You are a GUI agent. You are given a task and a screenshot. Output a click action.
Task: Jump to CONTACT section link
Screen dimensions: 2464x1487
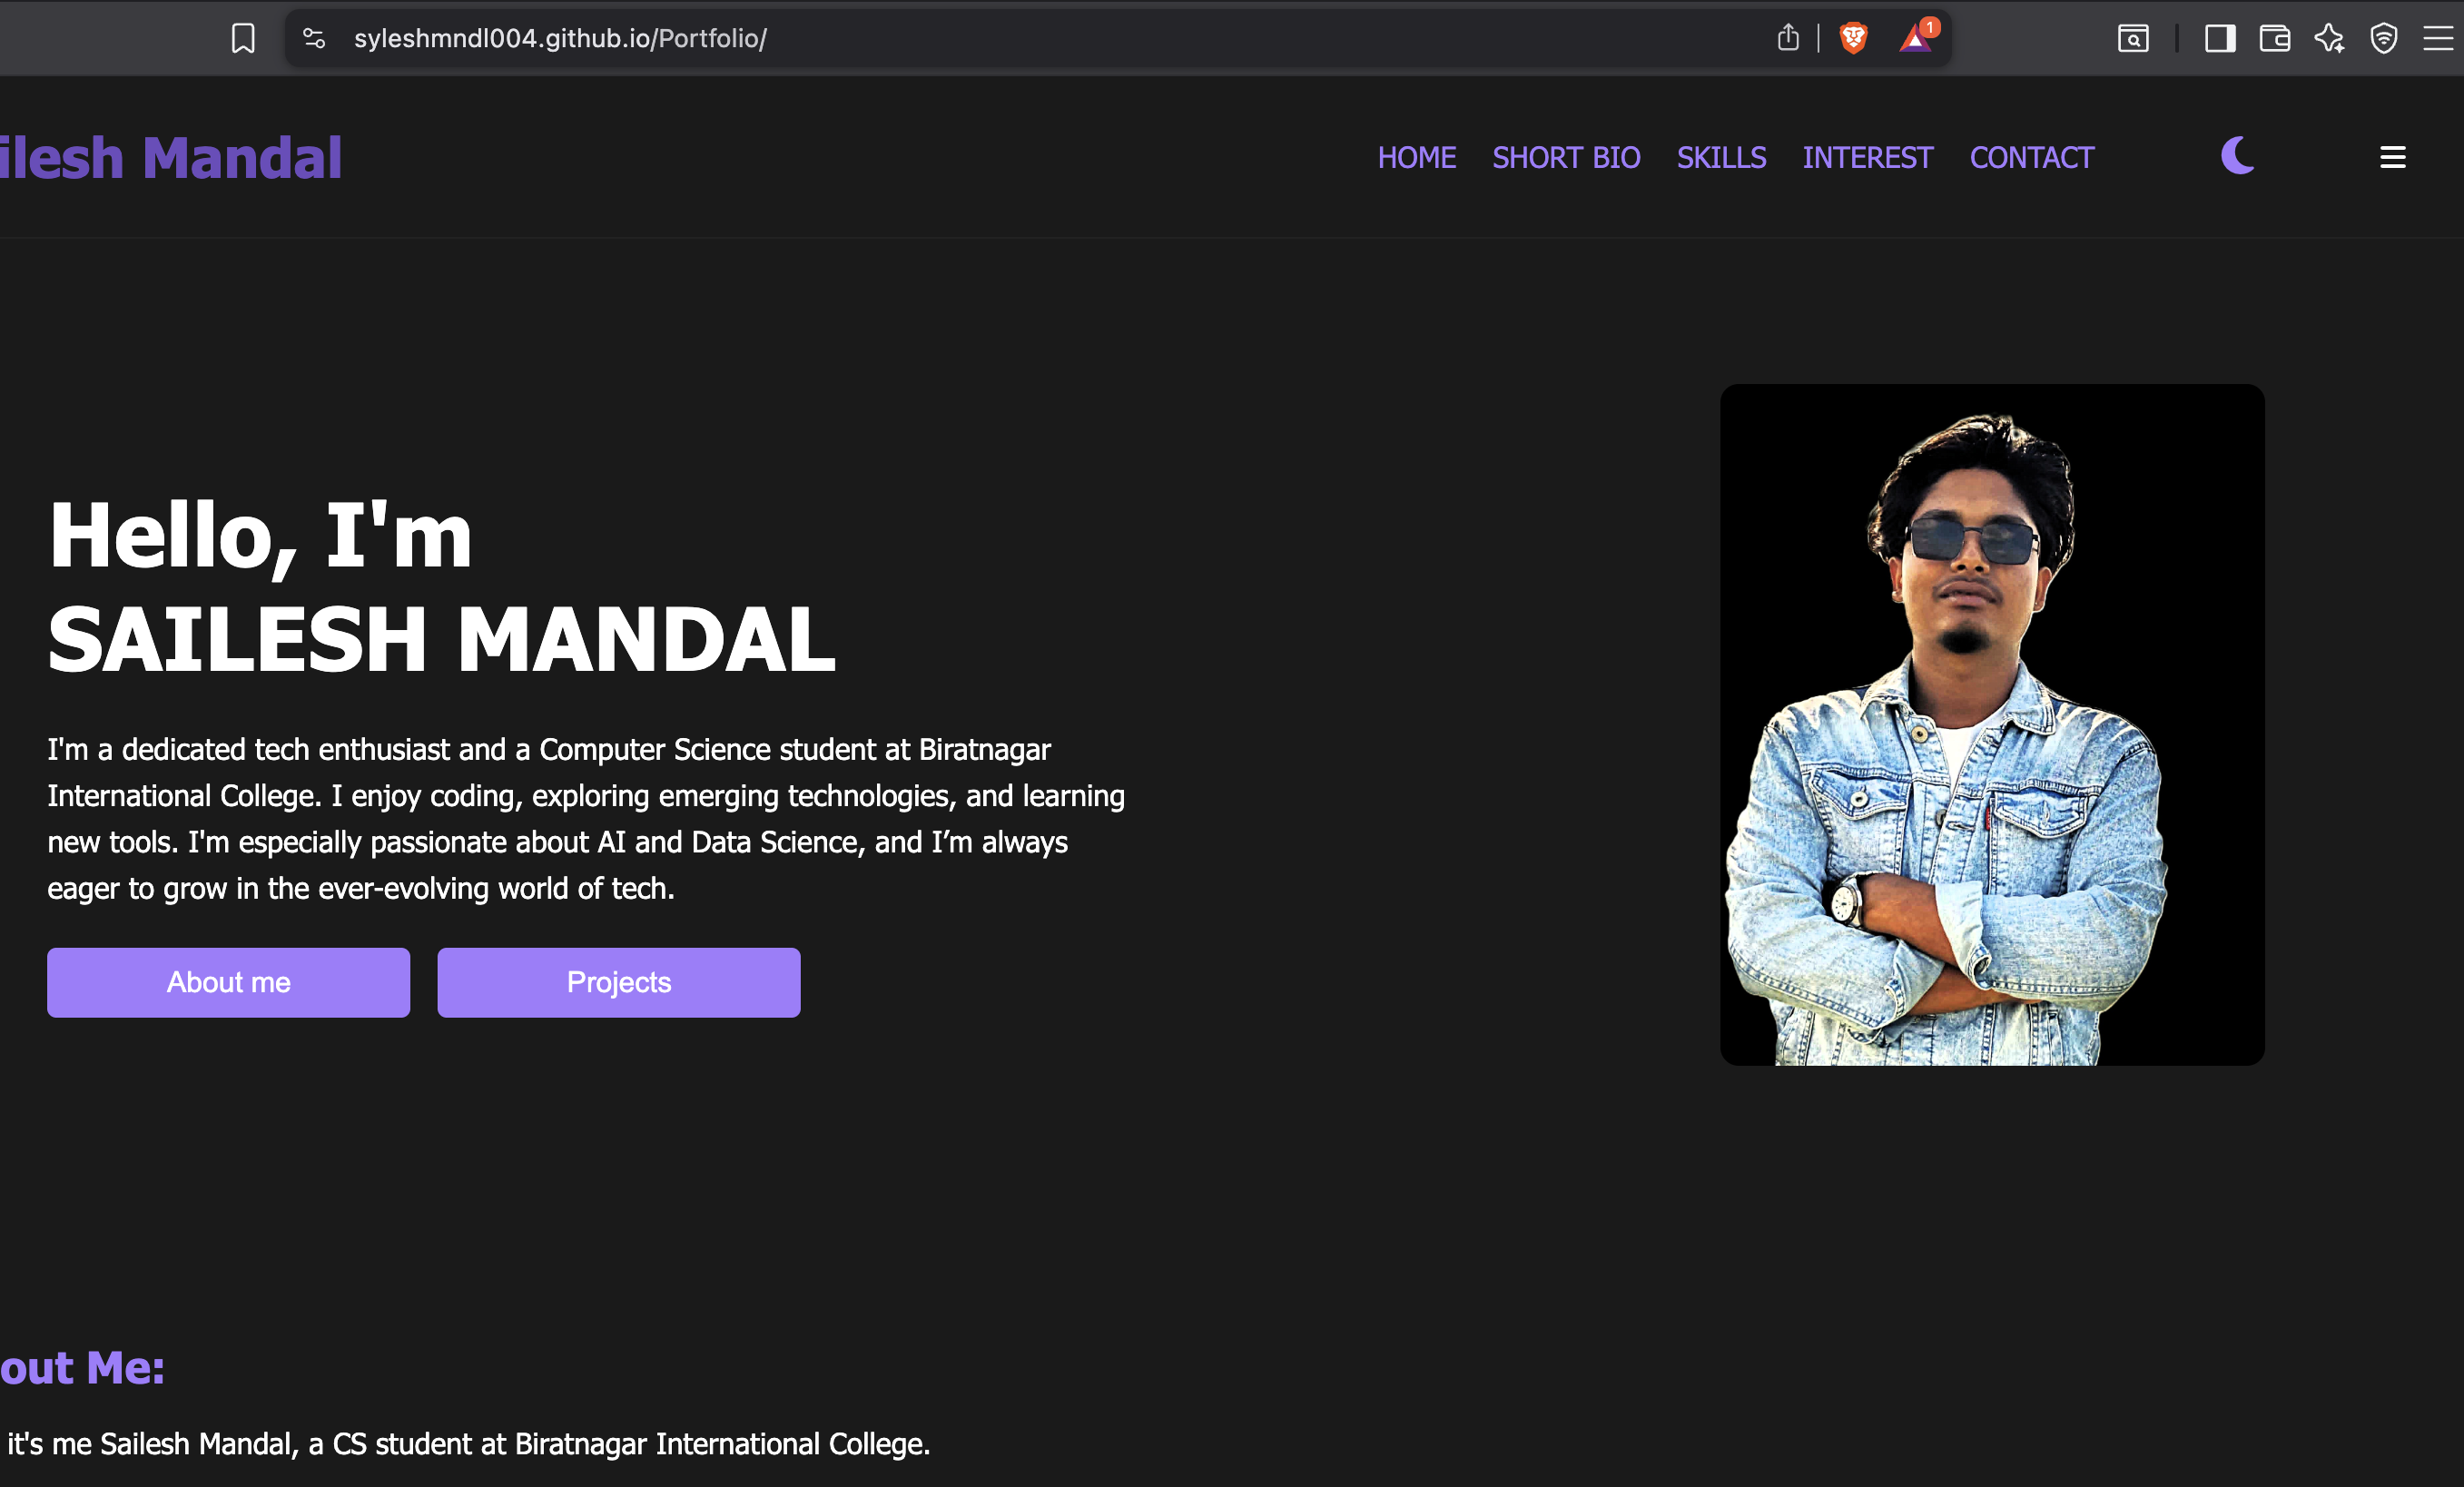click(x=2031, y=158)
